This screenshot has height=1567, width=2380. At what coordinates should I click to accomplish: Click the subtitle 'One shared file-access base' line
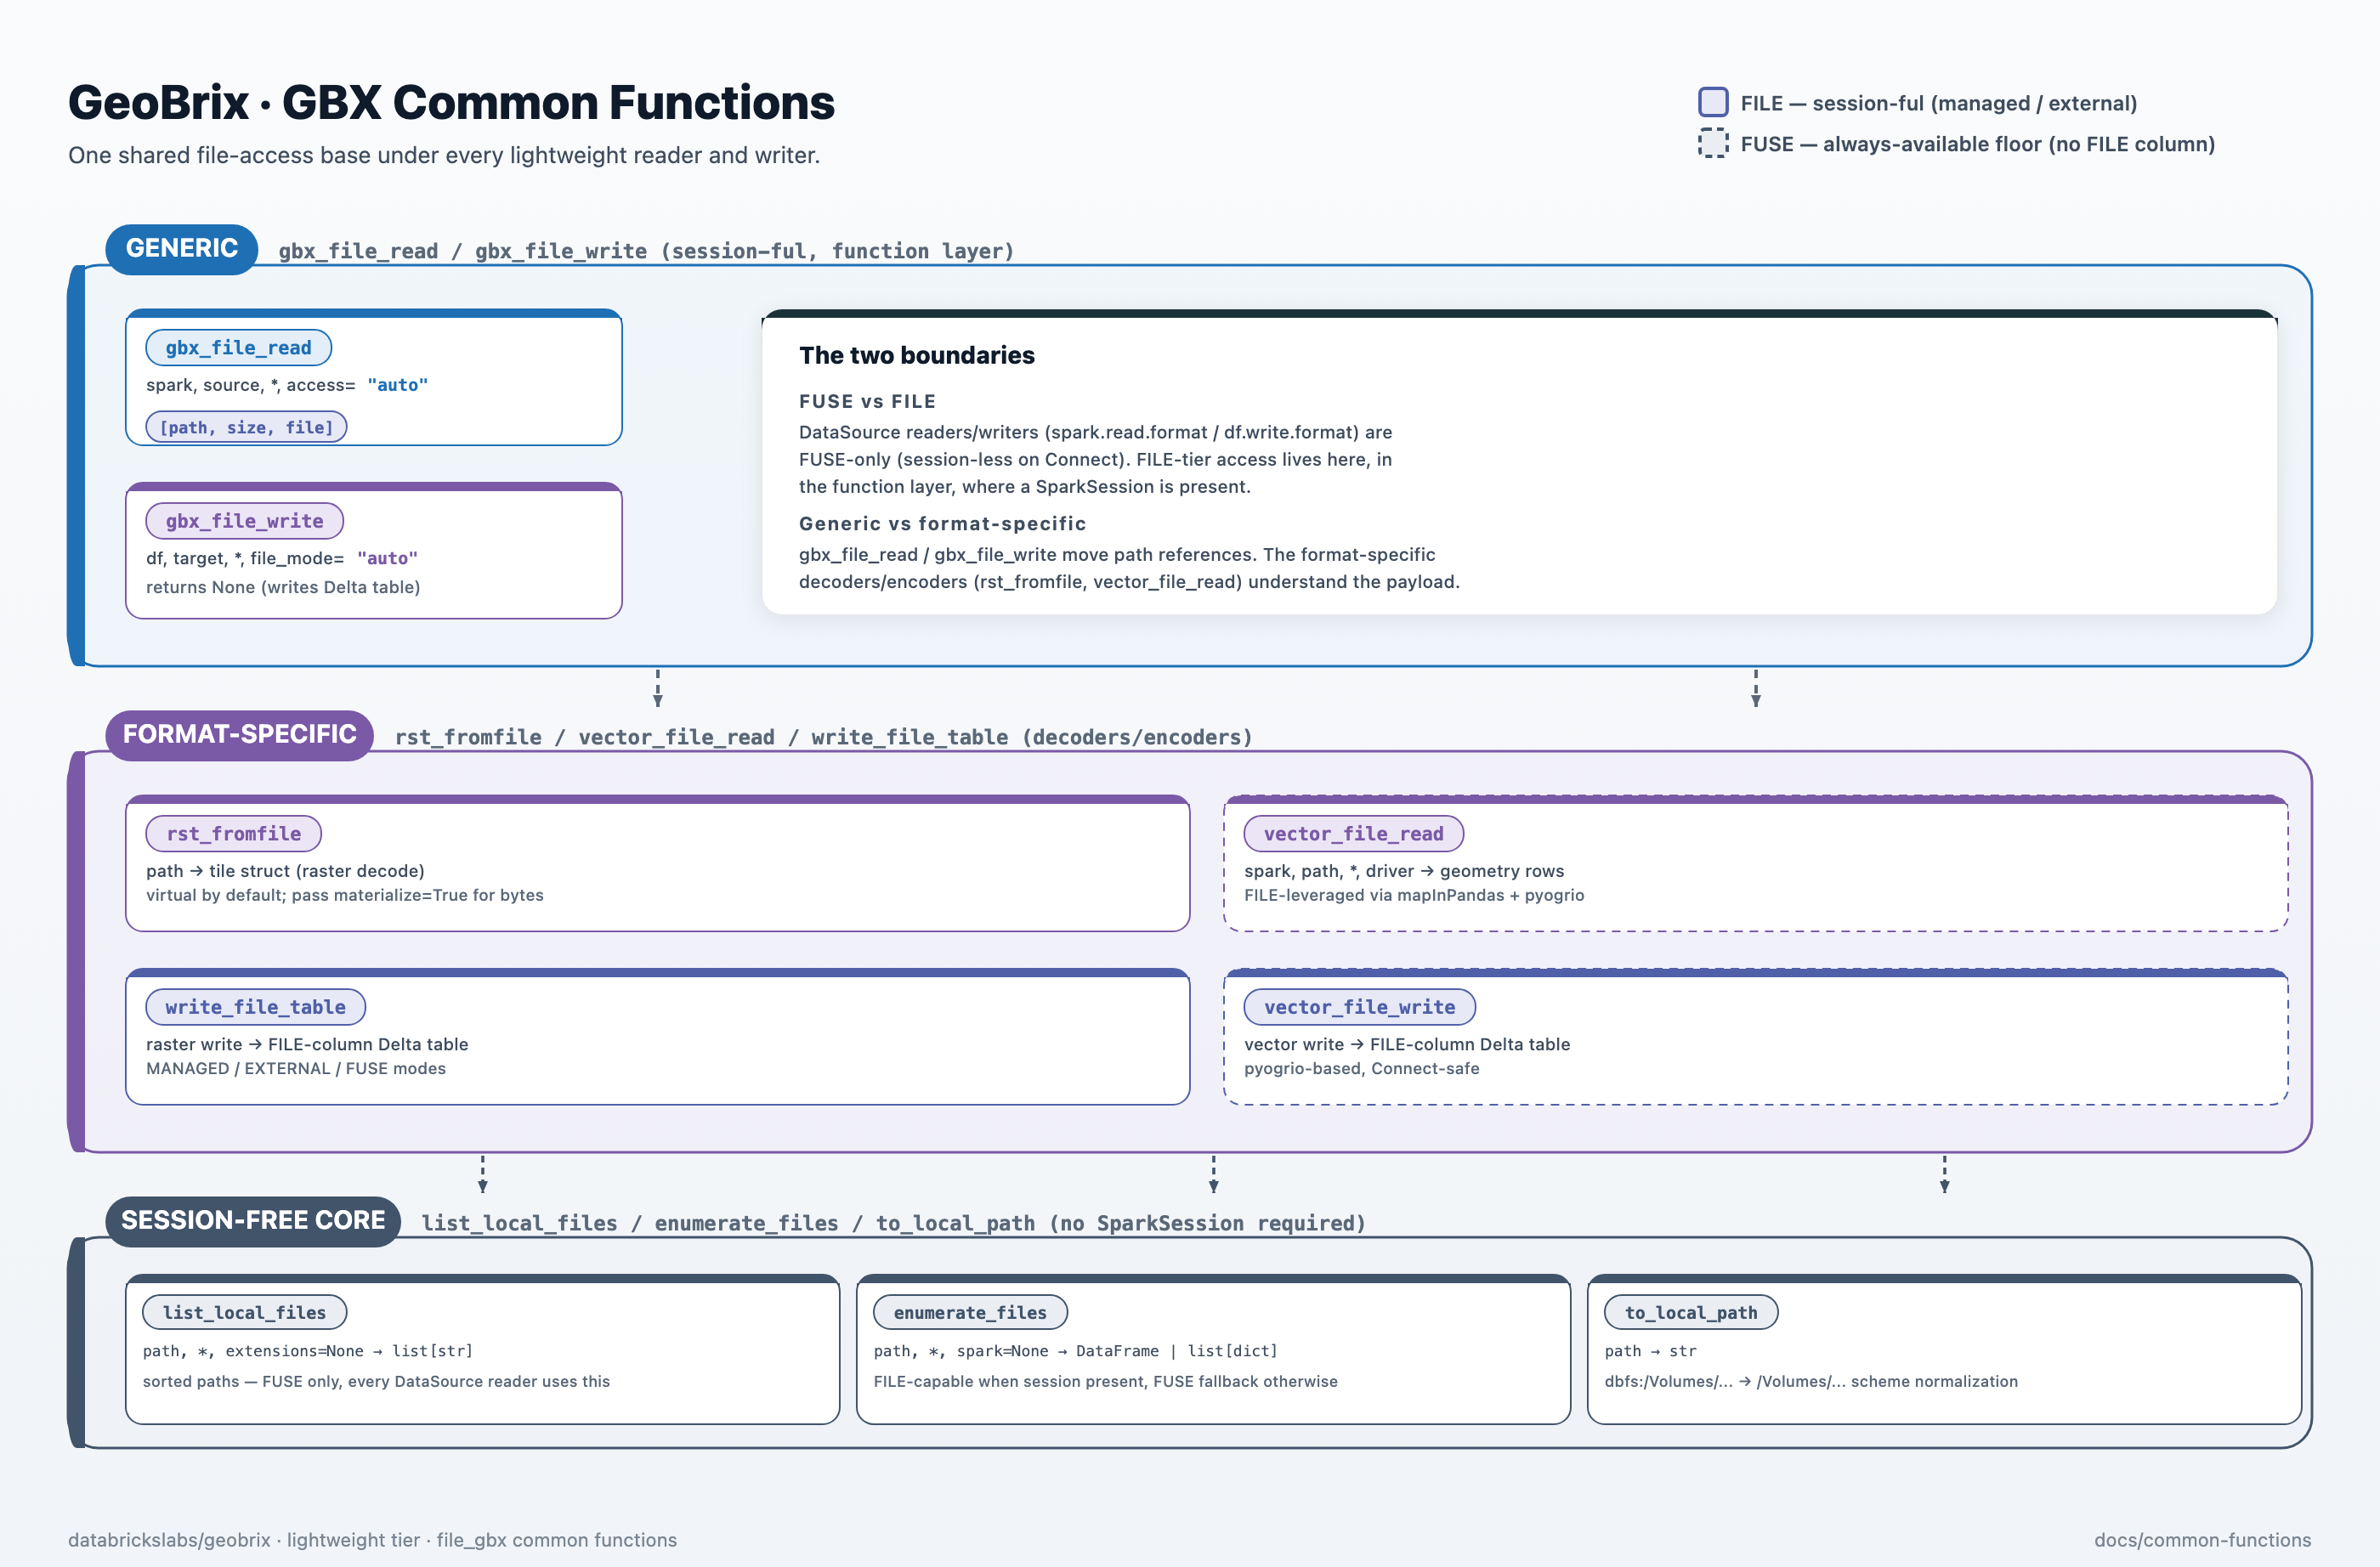[444, 155]
